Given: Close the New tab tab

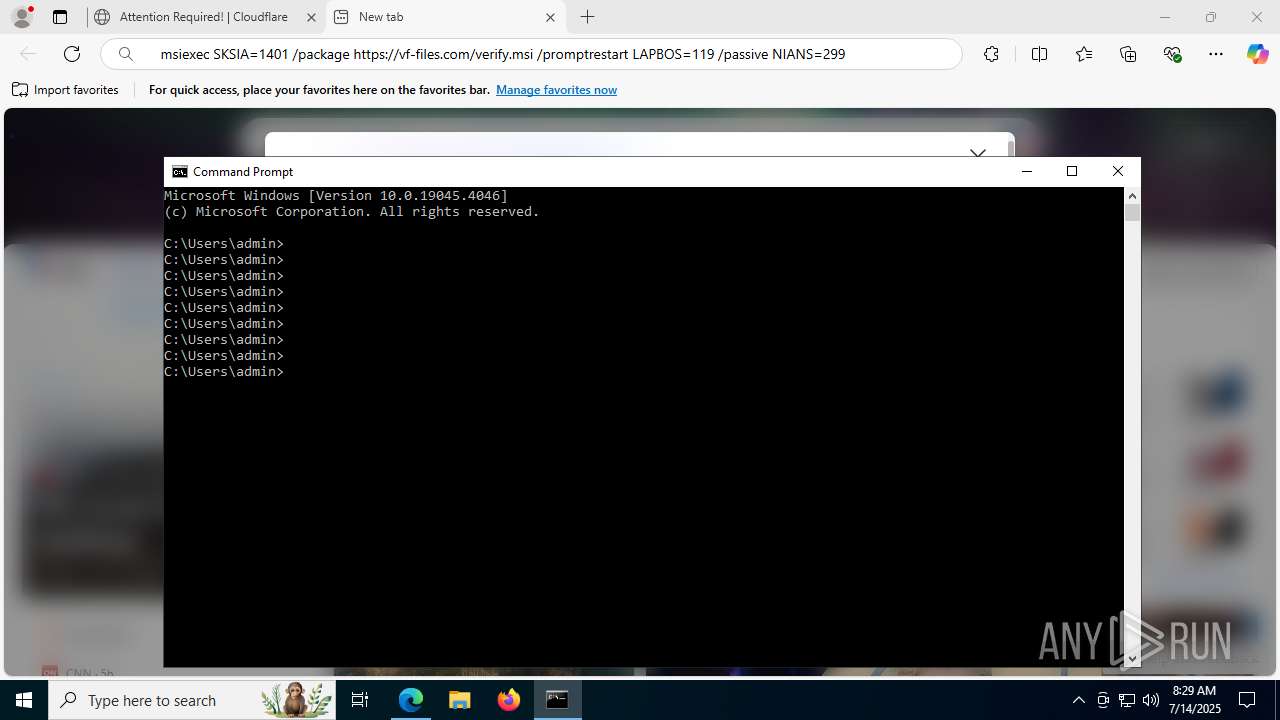Looking at the screenshot, I should (550, 17).
